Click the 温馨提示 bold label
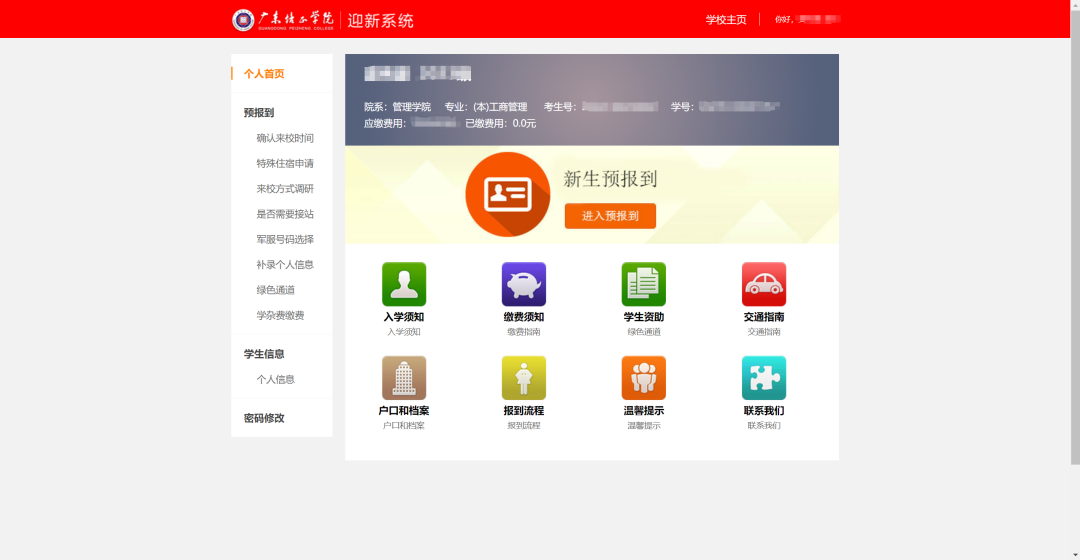This screenshot has height=560, width=1080. [643, 411]
